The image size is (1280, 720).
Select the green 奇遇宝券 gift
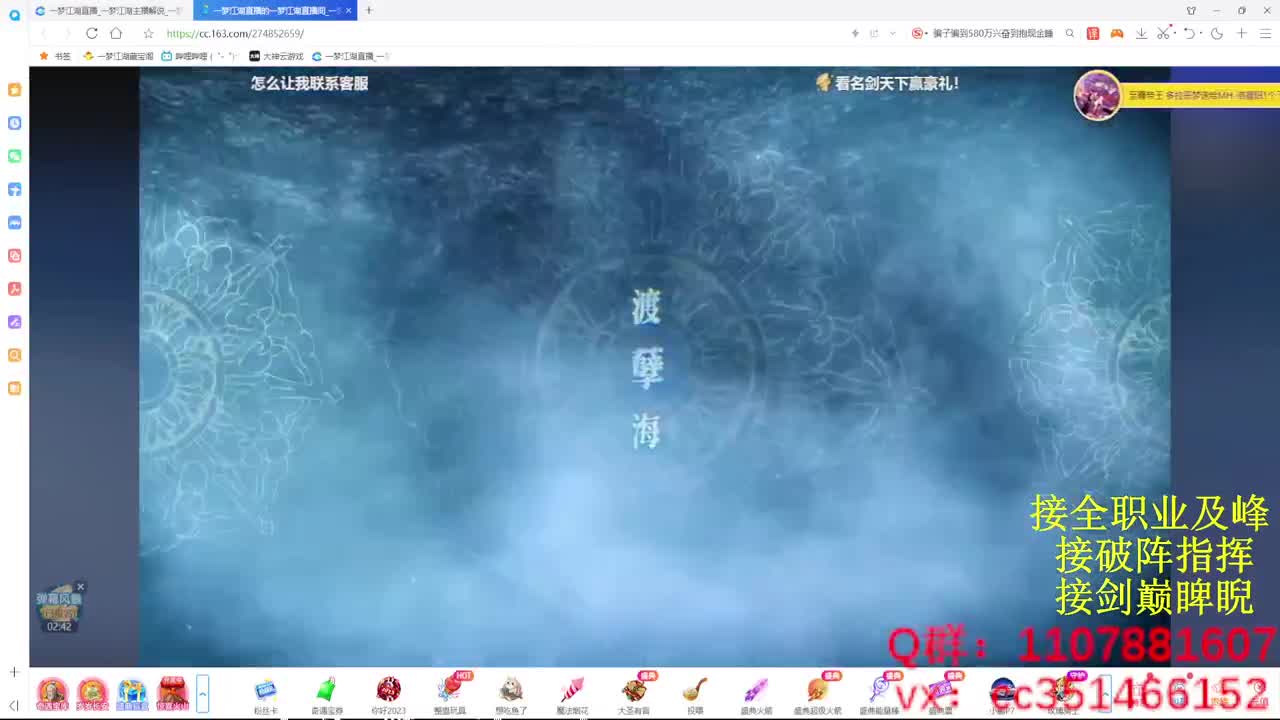(326, 695)
